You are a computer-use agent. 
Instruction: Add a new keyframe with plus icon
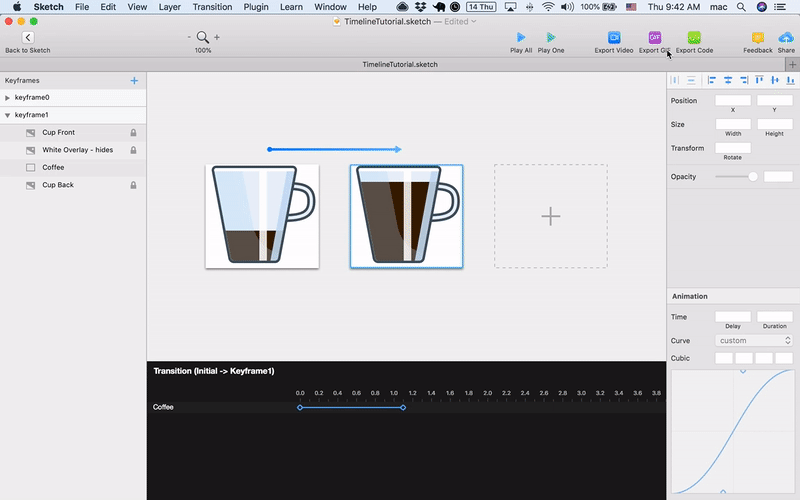pos(134,80)
